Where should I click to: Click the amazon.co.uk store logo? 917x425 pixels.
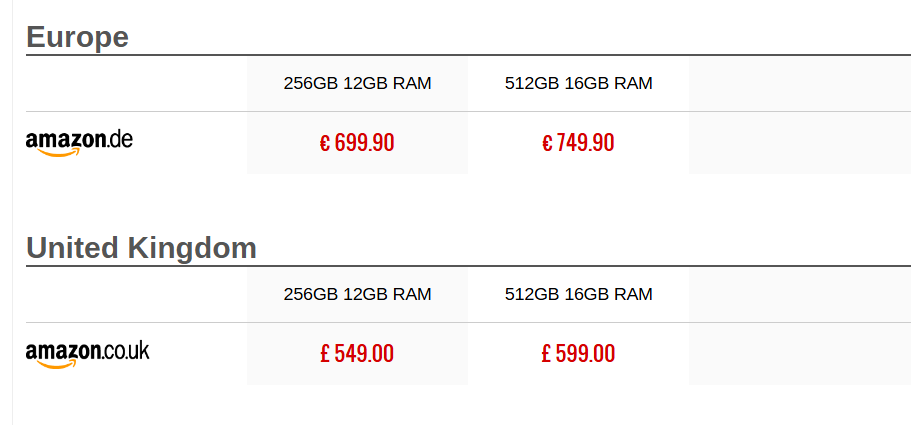(x=87, y=353)
